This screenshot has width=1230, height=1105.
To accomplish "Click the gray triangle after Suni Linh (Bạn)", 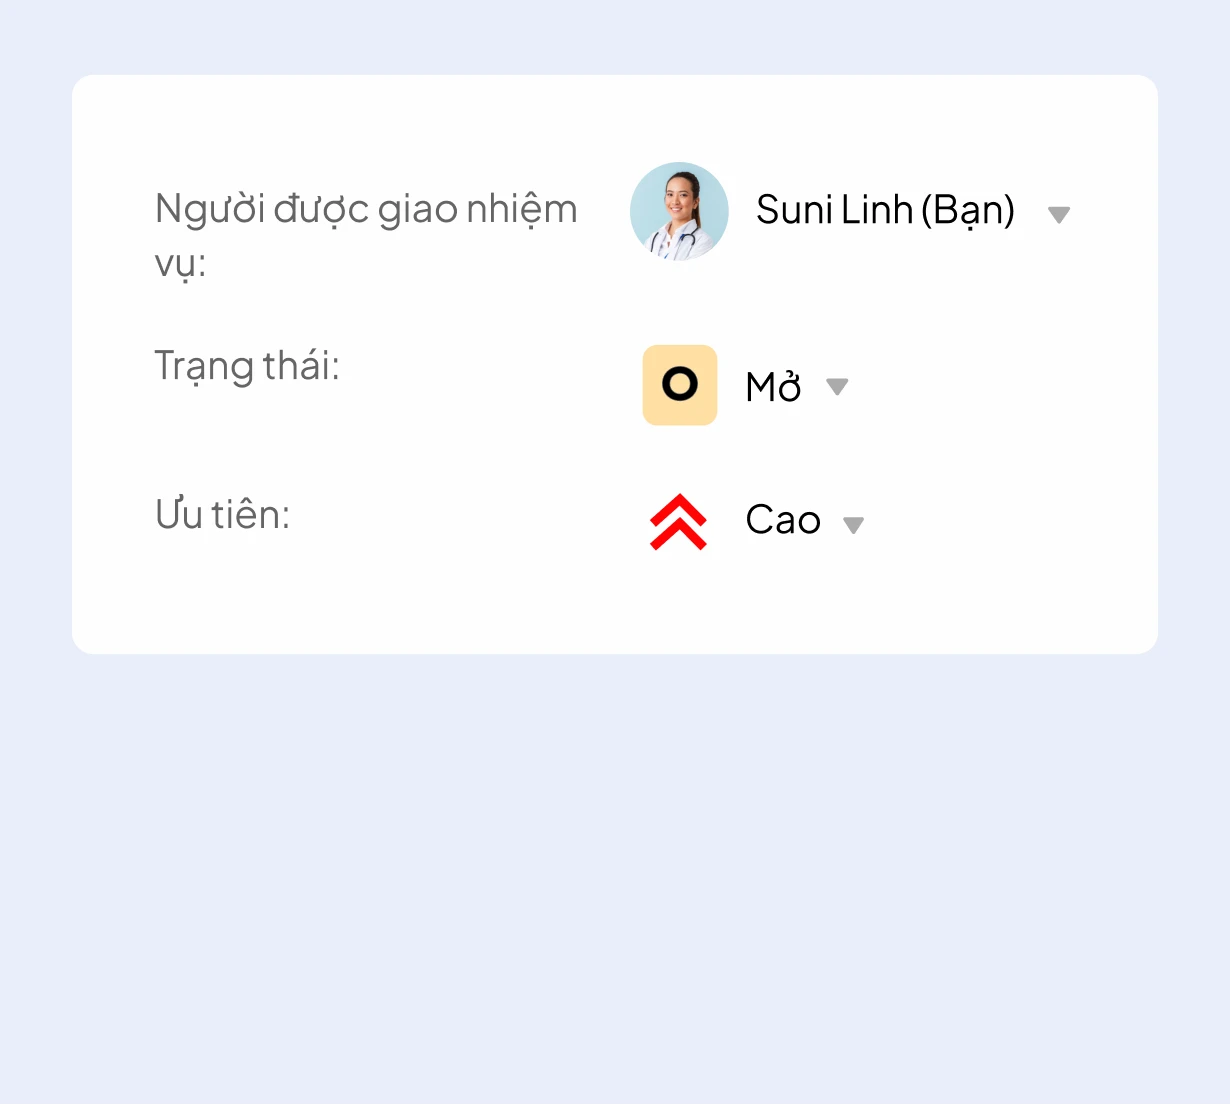I will tap(1058, 214).
